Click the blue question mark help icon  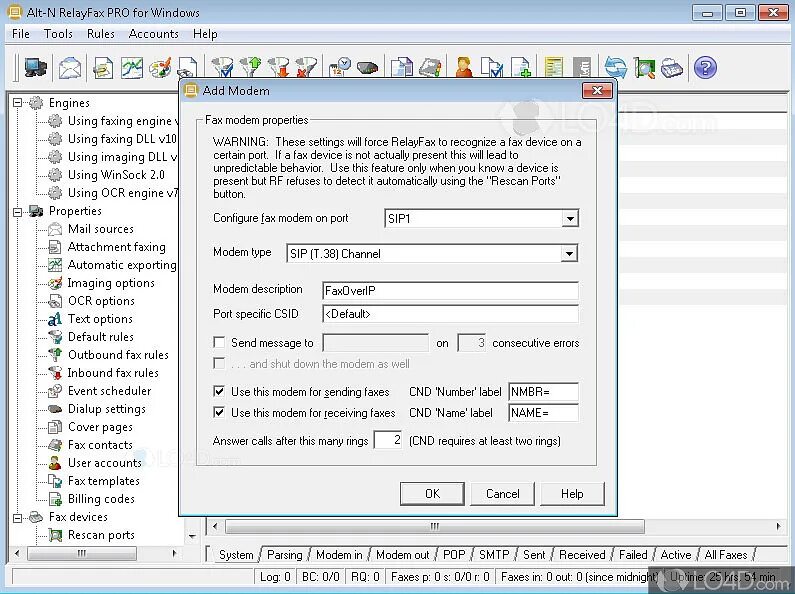(705, 67)
